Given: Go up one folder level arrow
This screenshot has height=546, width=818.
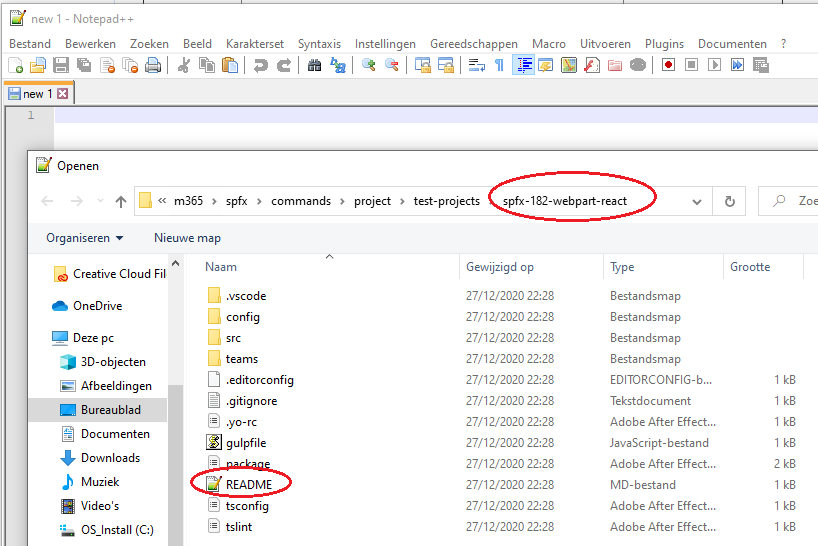Looking at the screenshot, I should pyautogui.click(x=121, y=201).
